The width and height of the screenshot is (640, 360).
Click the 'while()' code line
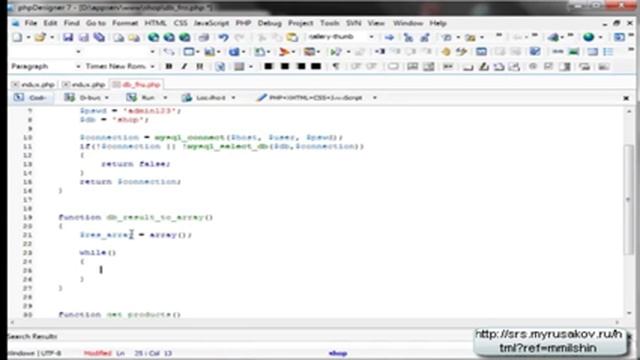tap(98, 253)
